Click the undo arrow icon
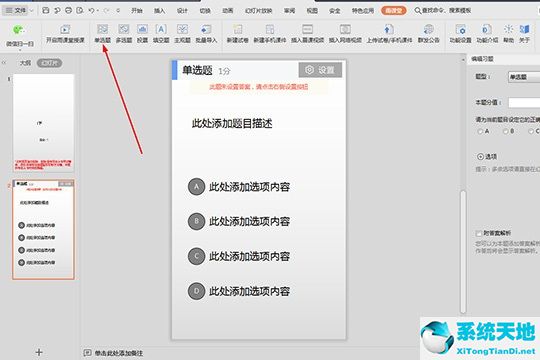Screen dimensions: 540x360 [91, 11]
